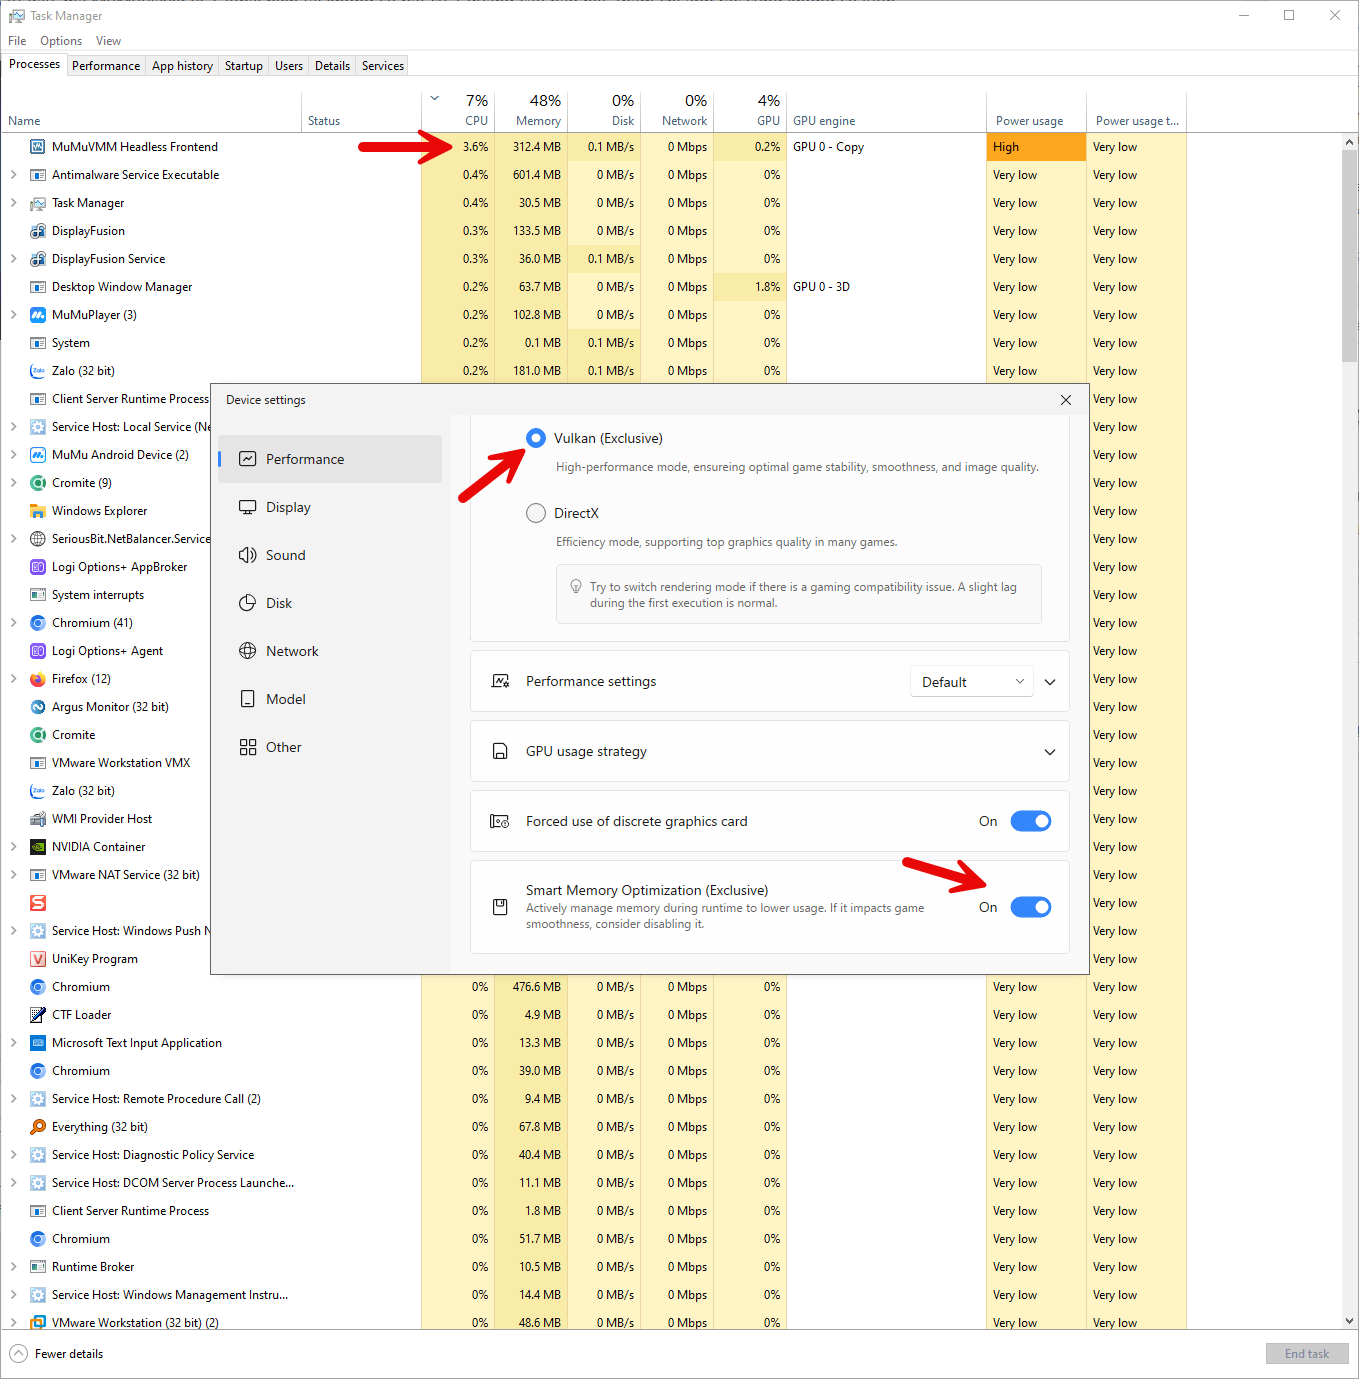The image size is (1359, 1379).
Task: Select the VMware Workstation VMX row
Action: 106,763
